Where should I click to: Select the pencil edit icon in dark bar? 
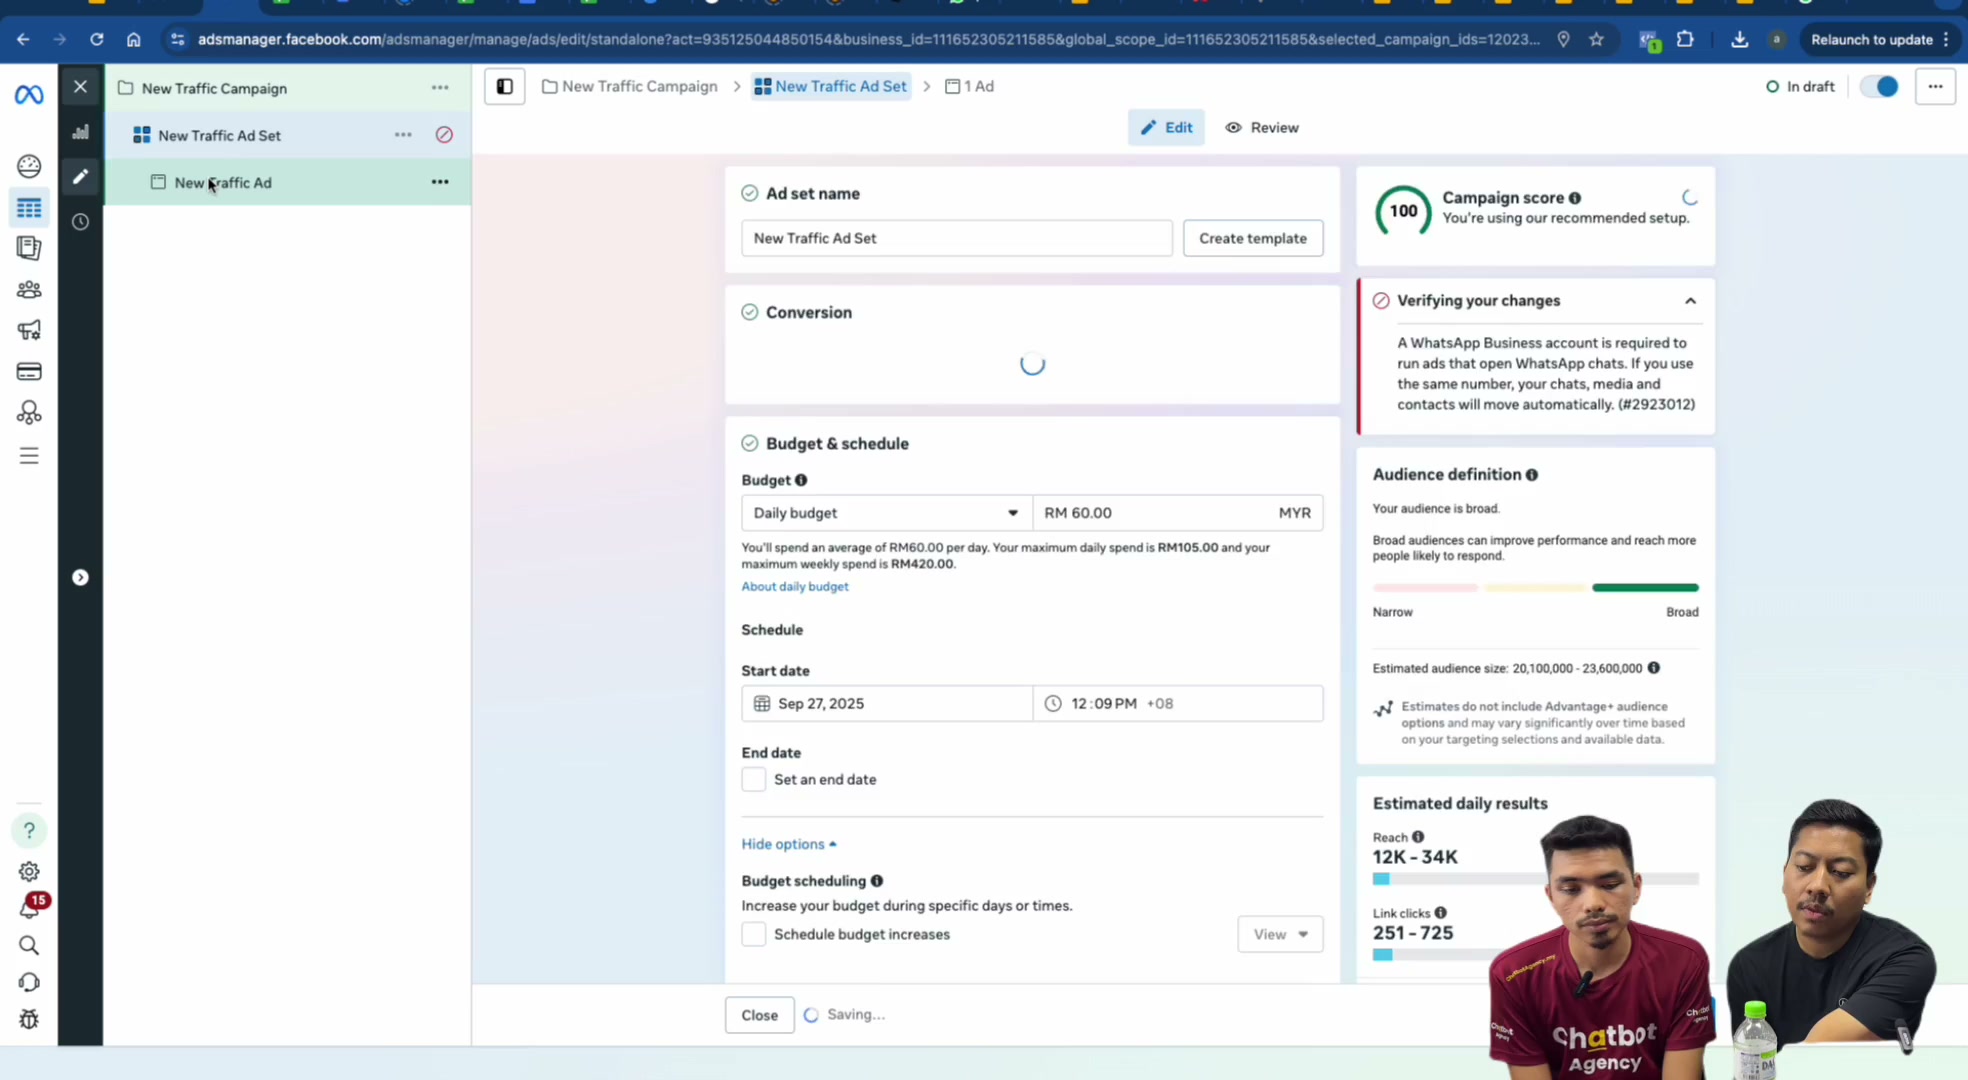[x=81, y=177]
